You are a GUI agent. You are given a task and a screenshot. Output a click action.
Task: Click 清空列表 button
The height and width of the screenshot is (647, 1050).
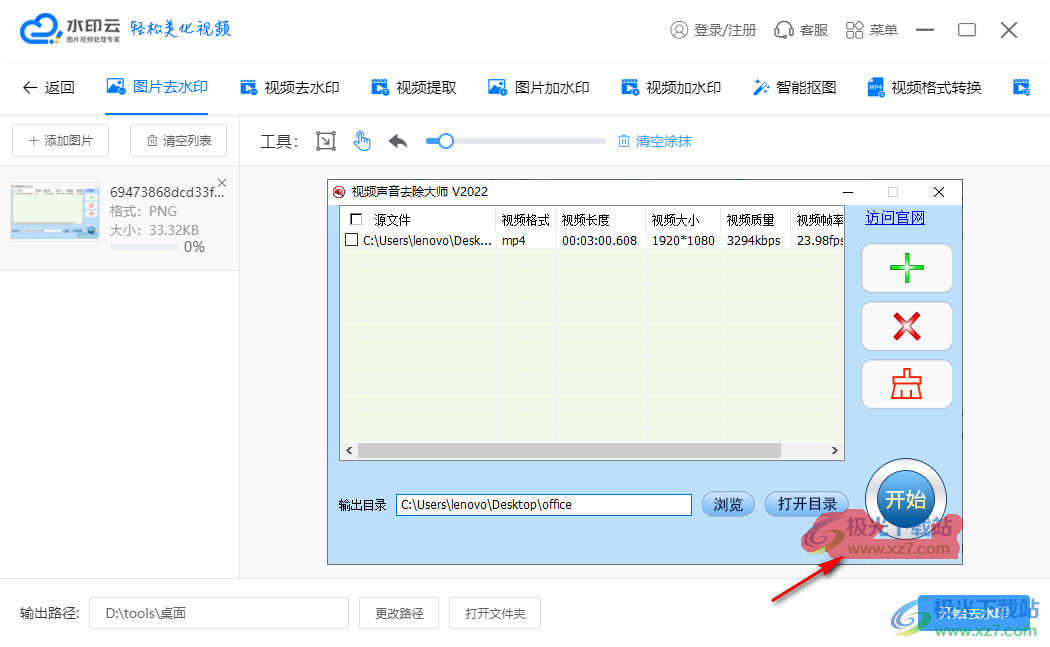(178, 141)
